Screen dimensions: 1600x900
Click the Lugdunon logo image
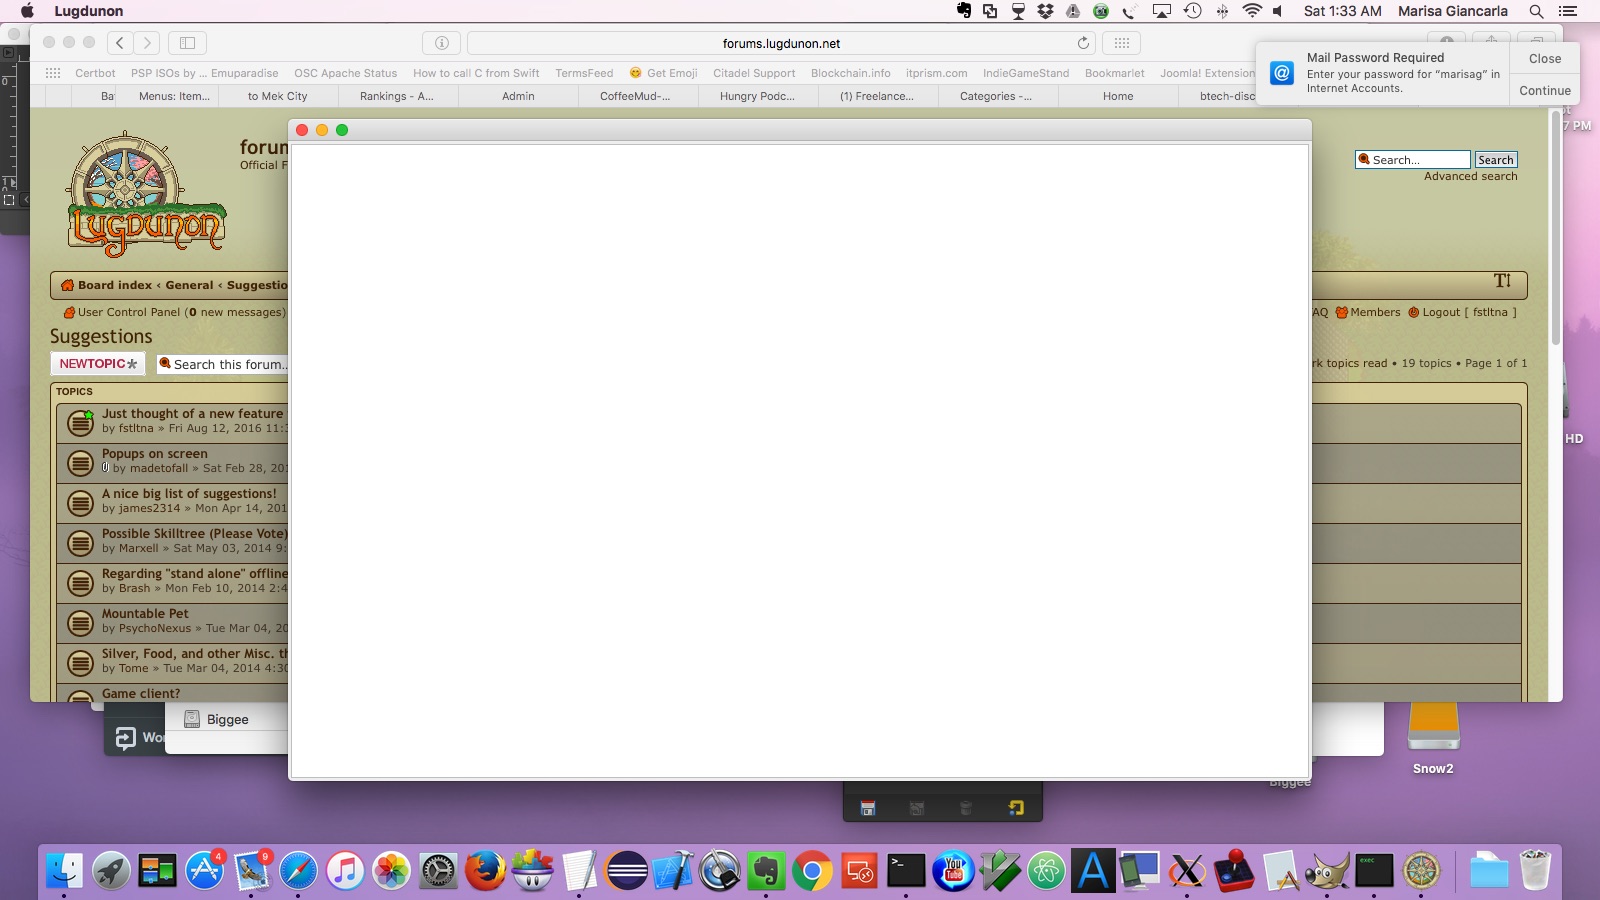coord(146,196)
